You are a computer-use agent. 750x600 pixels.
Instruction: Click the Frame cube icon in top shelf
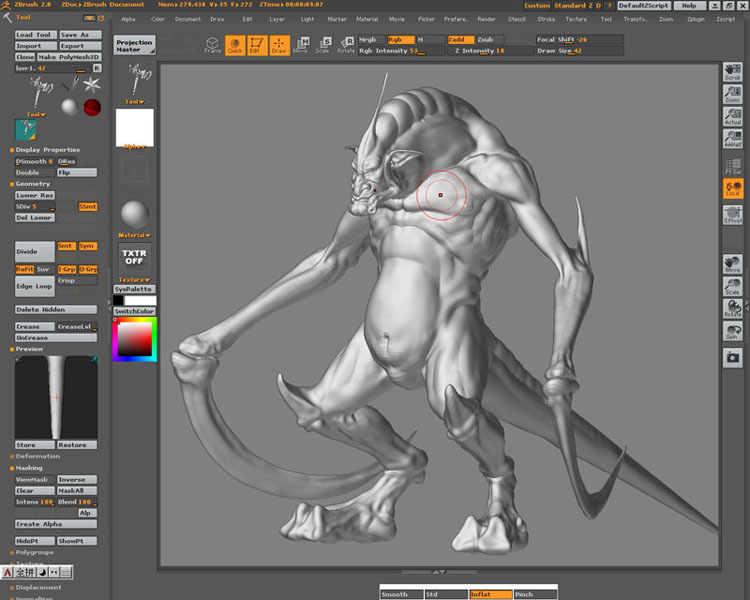pyautogui.click(x=212, y=45)
